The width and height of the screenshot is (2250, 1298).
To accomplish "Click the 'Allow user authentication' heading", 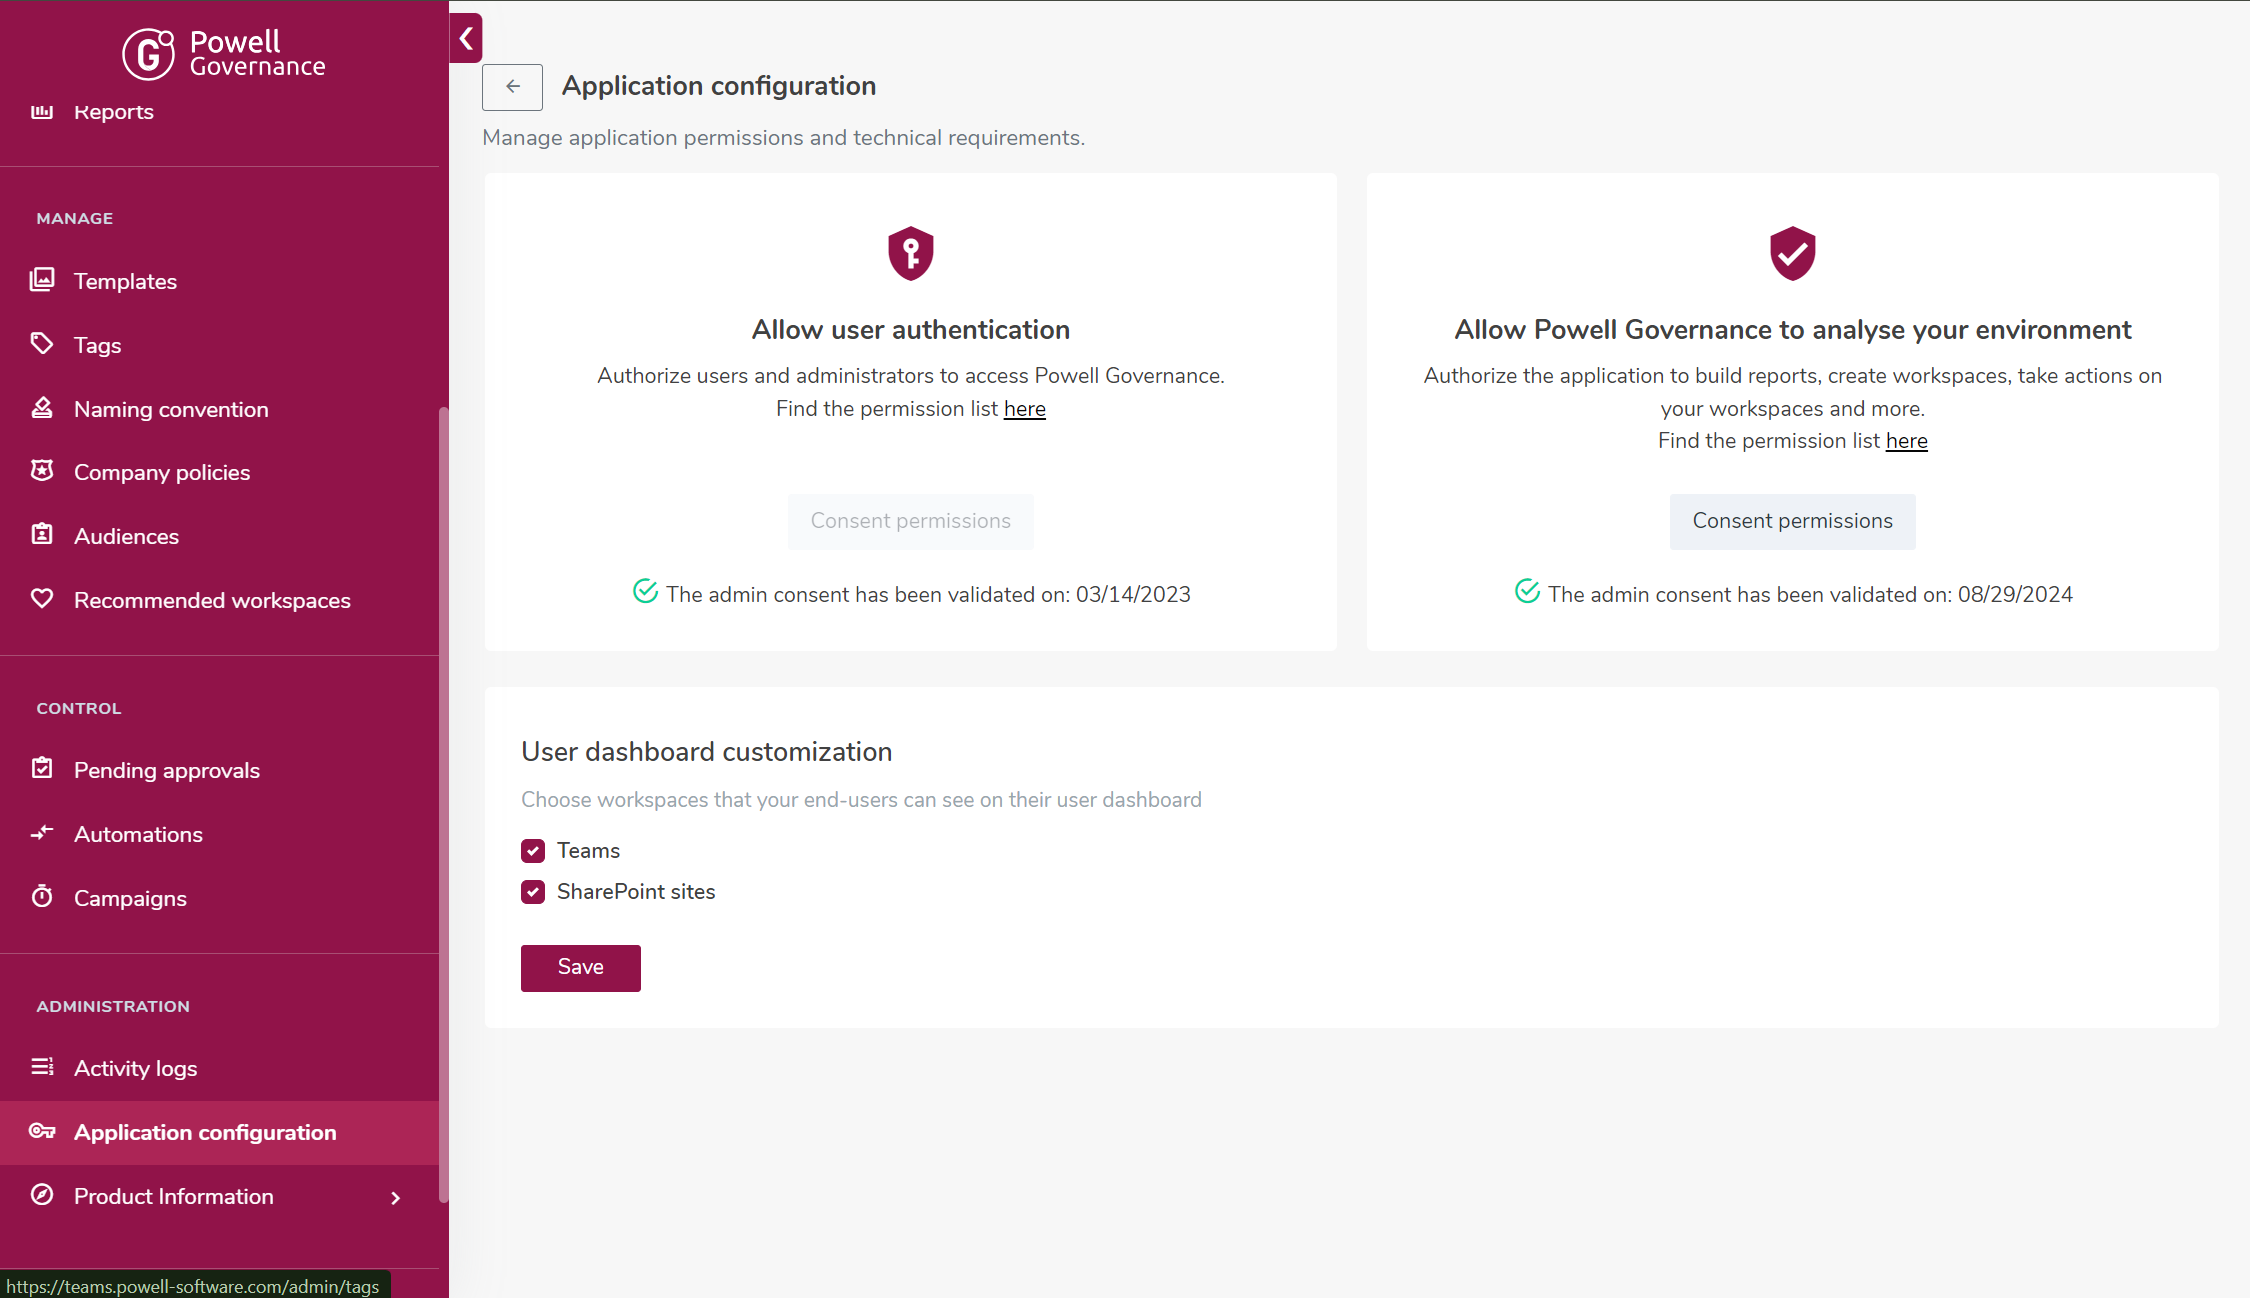I will tap(910, 330).
